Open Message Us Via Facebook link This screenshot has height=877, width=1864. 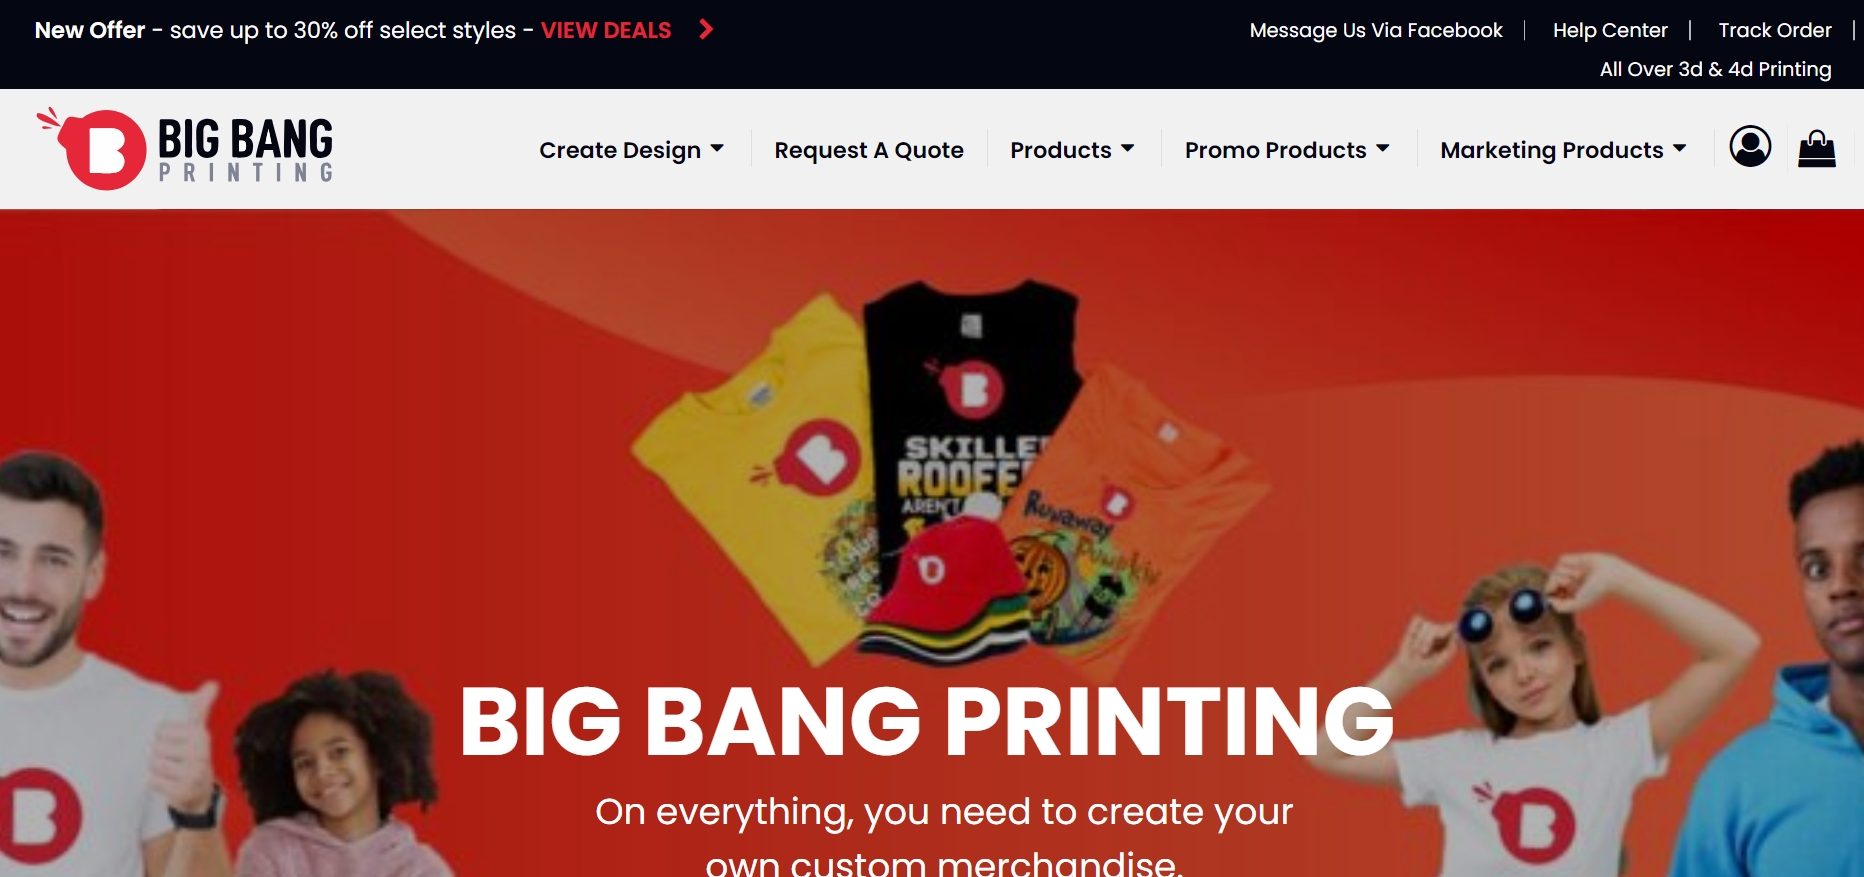(1376, 30)
